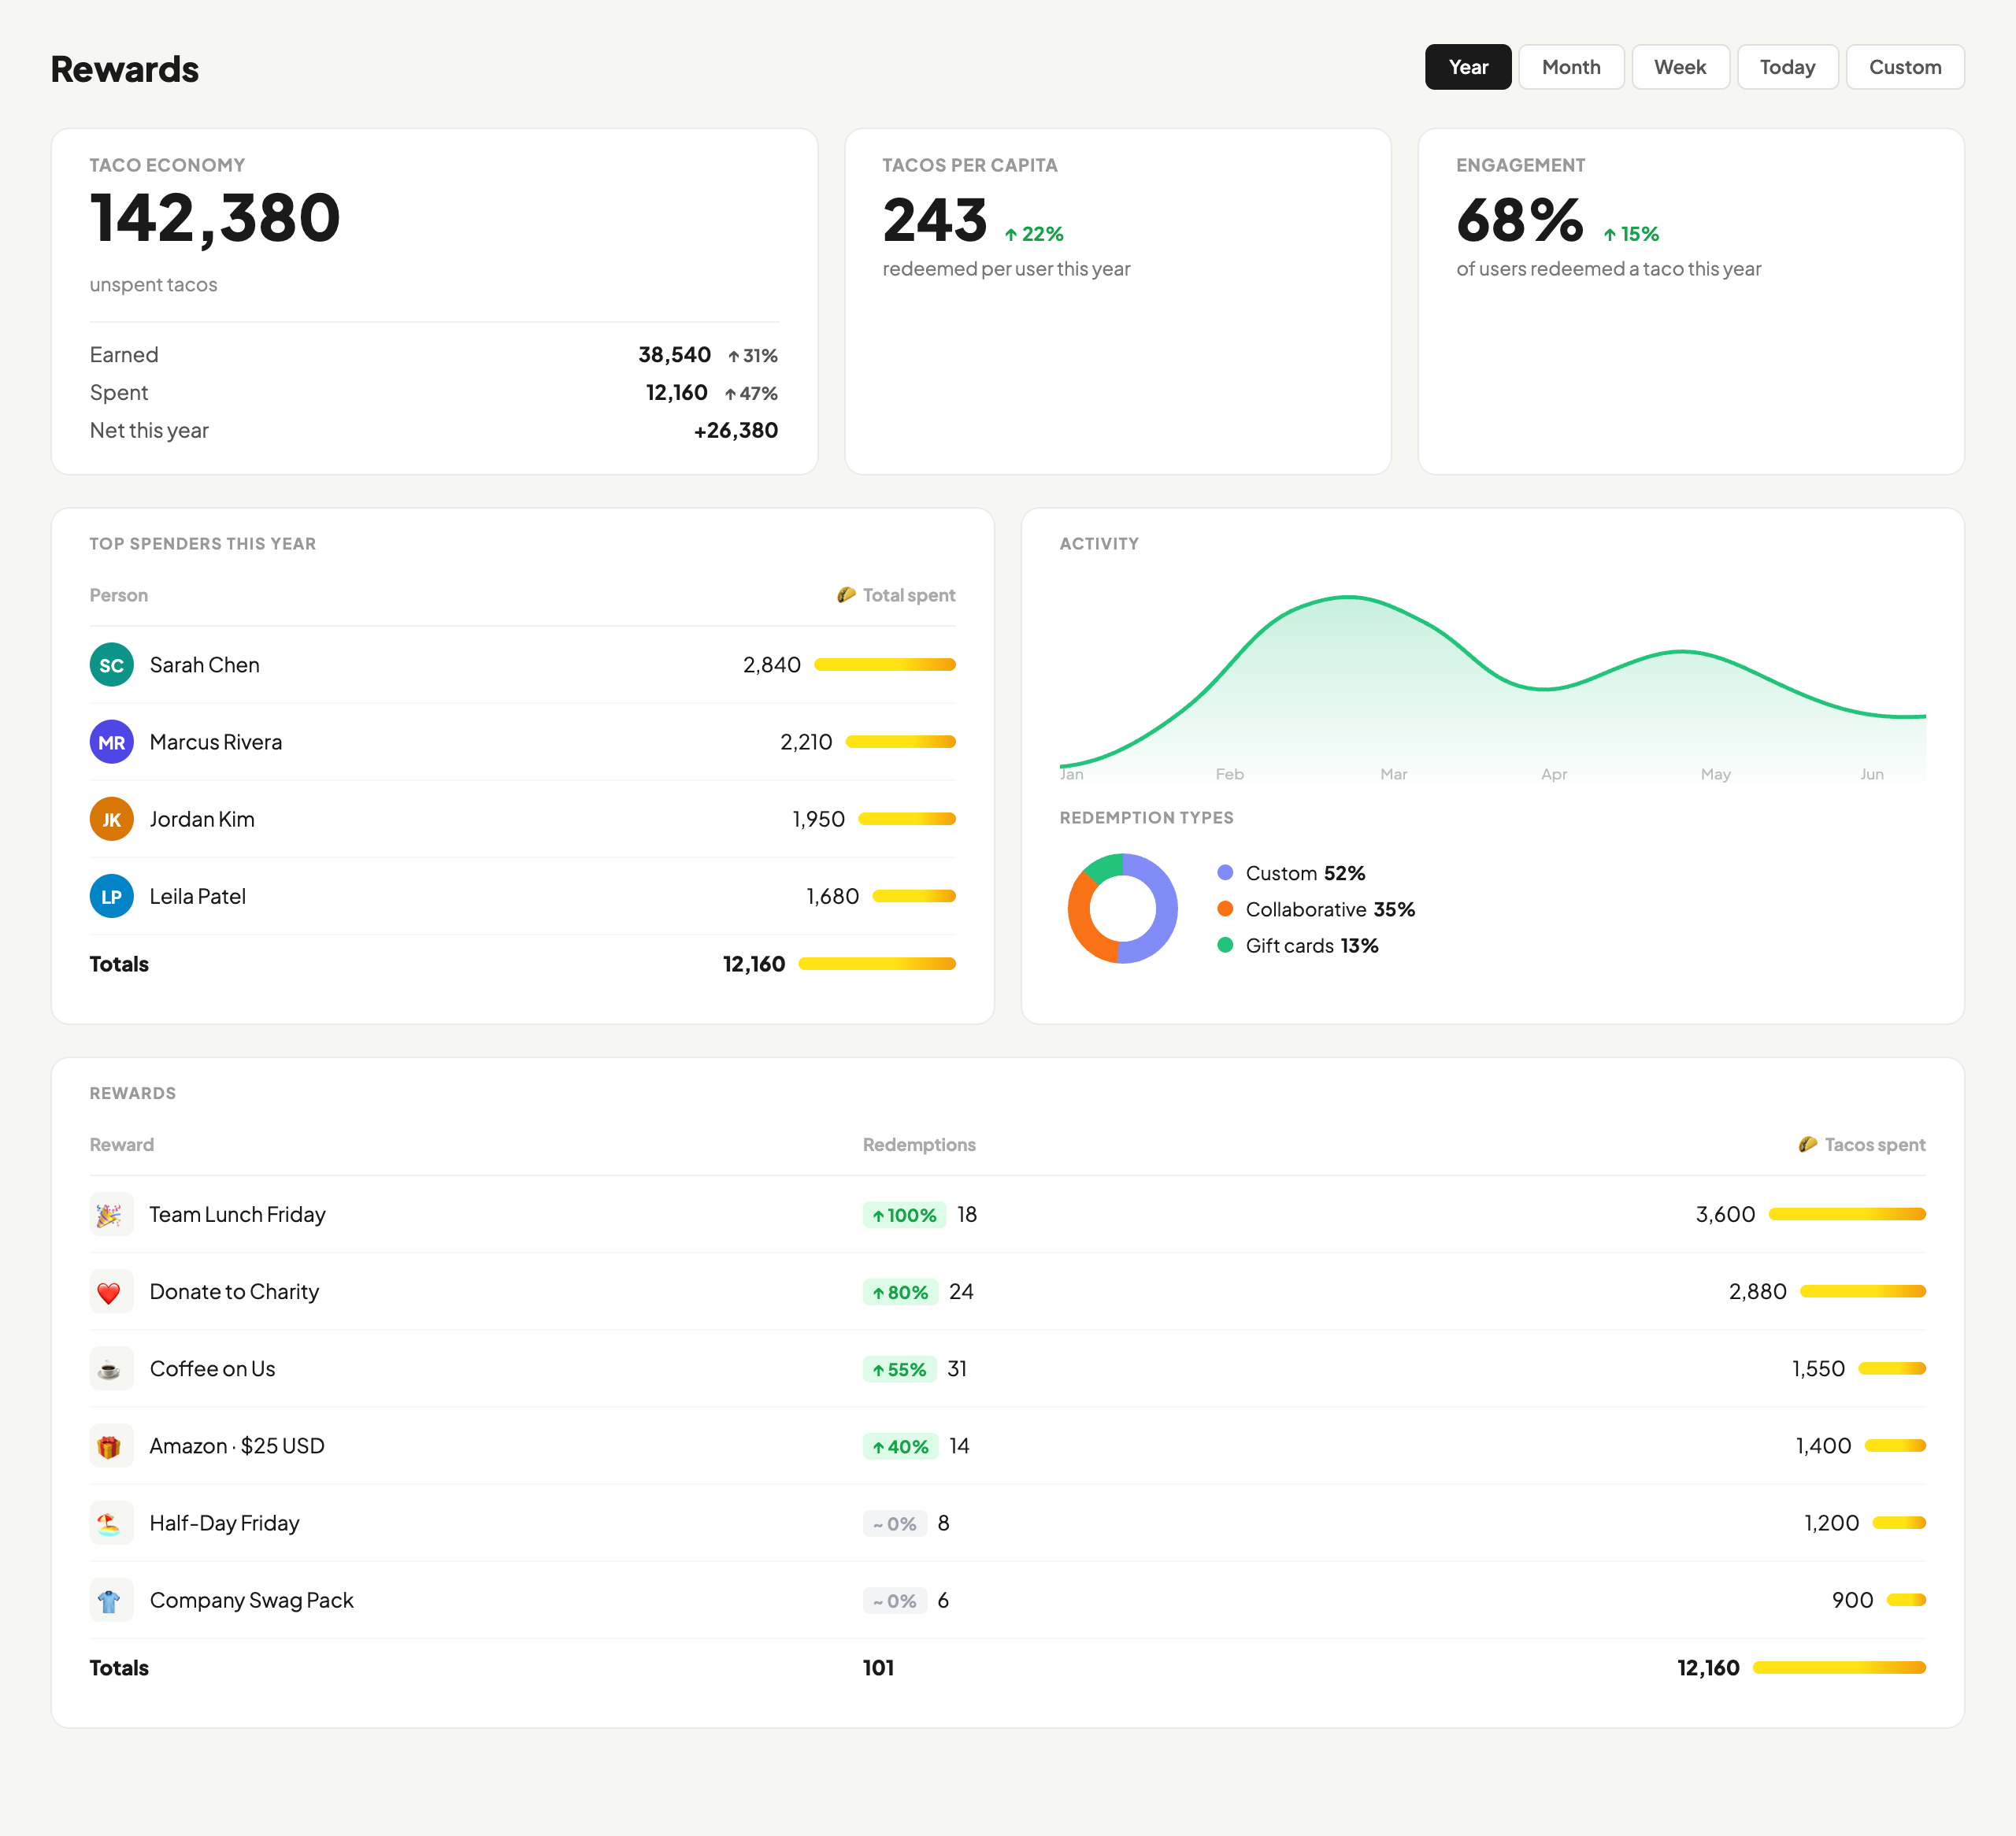Viewport: 2016px width, 1836px height.
Task: Click the name Marcus Rivera
Action: [x=216, y=742]
